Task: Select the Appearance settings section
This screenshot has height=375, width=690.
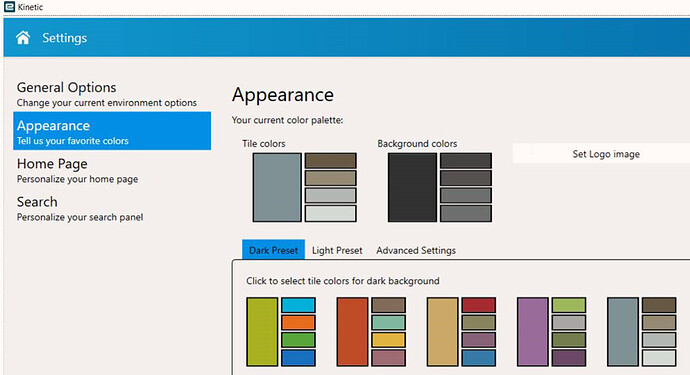Action: pyautogui.click(x=112, y=131)
